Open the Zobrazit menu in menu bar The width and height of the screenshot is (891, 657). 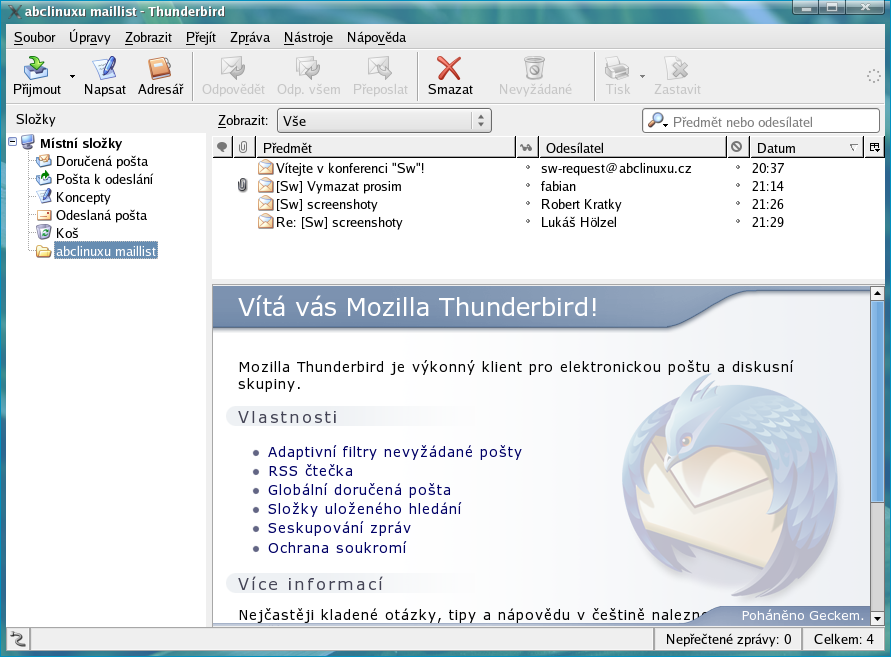[x=148, y=38]
